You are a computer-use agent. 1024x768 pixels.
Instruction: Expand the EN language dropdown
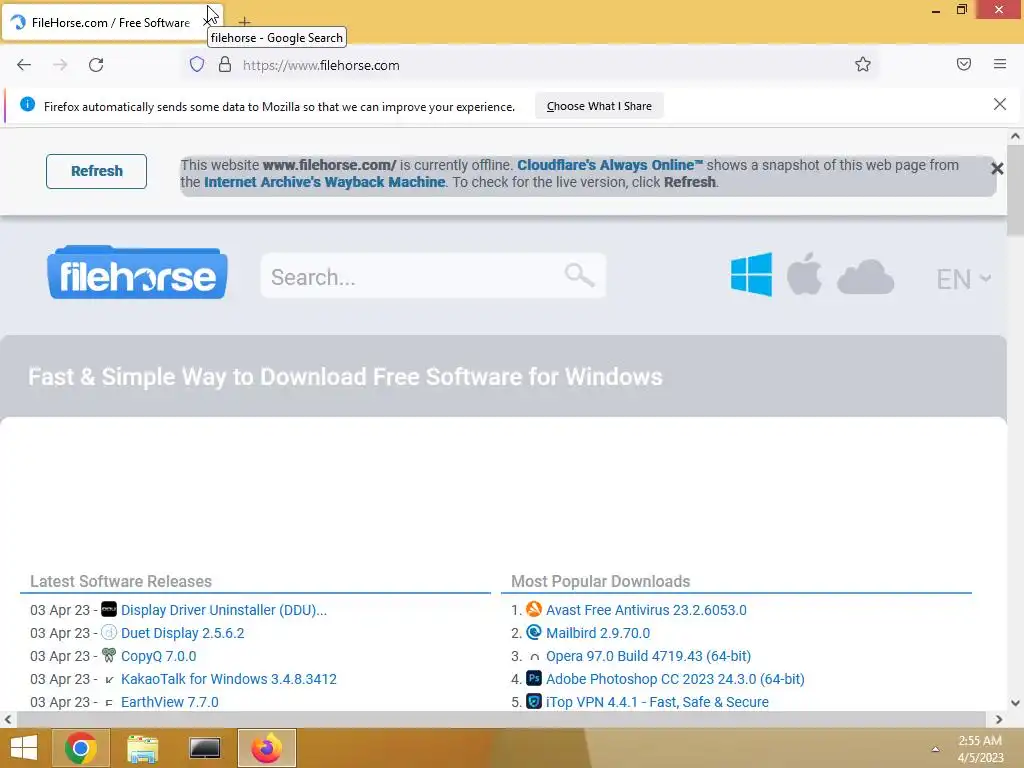(x=964, y=279)
